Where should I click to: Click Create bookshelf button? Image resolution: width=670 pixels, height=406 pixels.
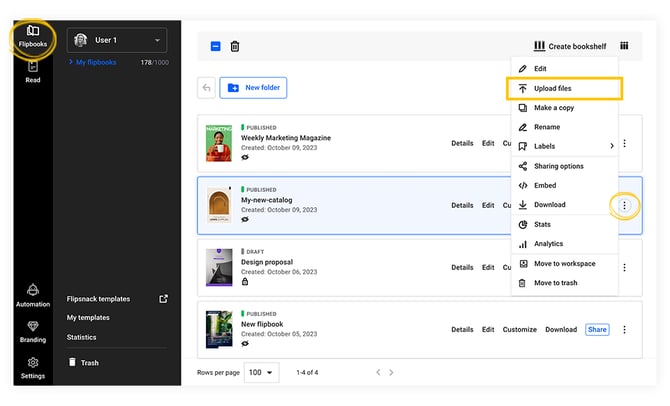[x=570, y=46]
